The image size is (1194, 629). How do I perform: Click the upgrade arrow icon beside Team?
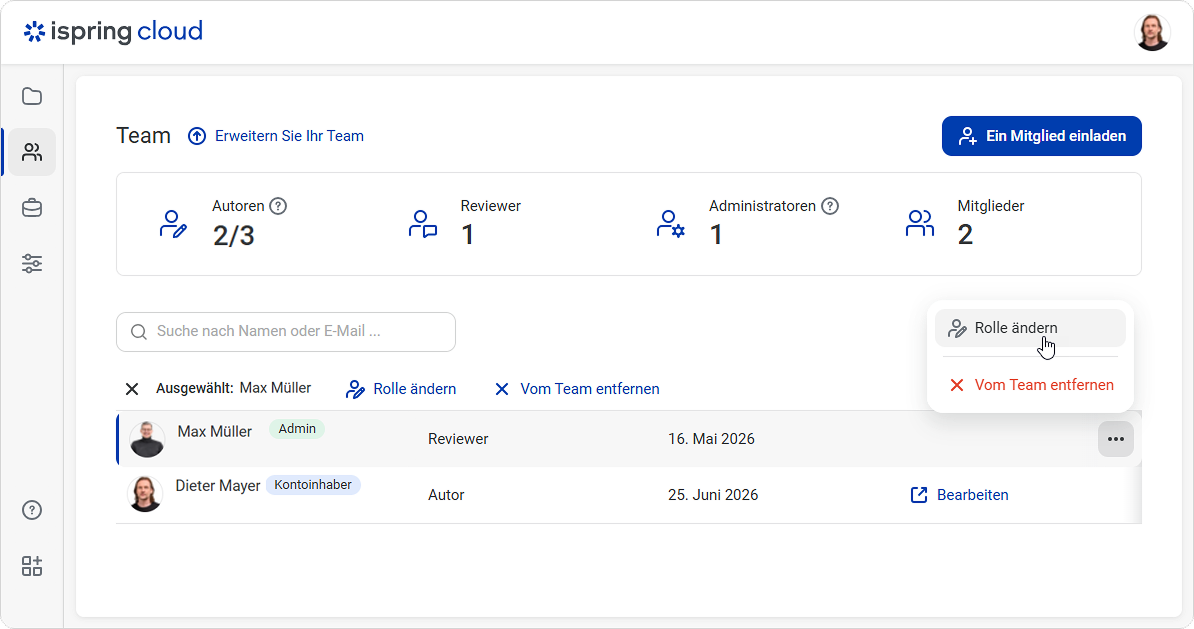click(x=197, y=136)
